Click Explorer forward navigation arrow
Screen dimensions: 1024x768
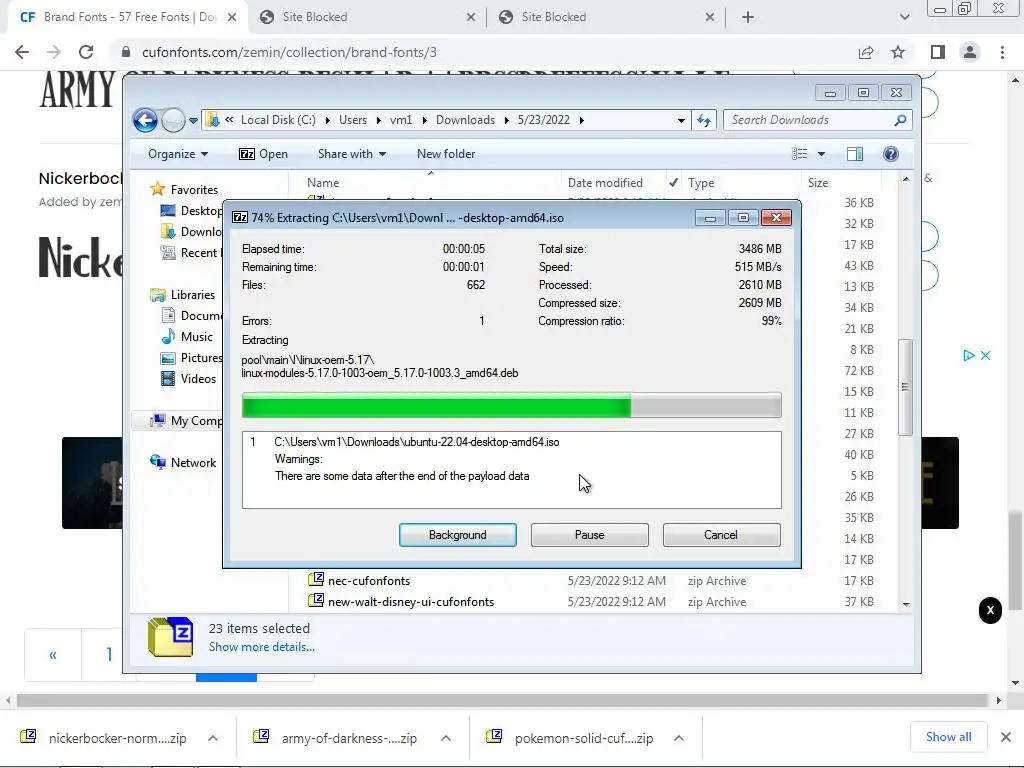[x=173, y=120]
